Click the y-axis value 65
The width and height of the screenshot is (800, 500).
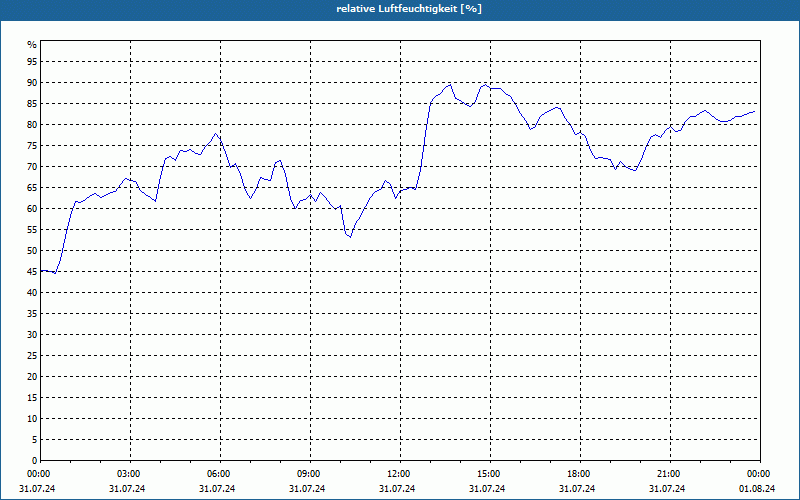coord(32,188)
